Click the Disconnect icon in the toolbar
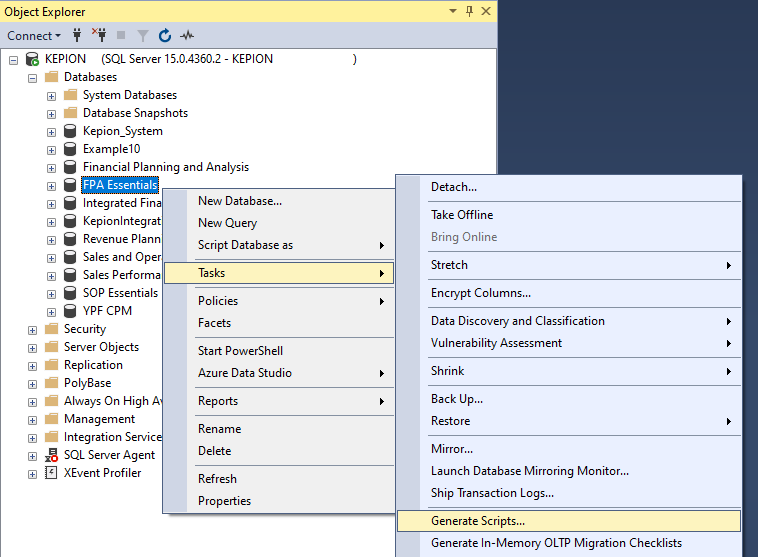The width and height of the screenshot is (758, 557). (x=99, y=35)
